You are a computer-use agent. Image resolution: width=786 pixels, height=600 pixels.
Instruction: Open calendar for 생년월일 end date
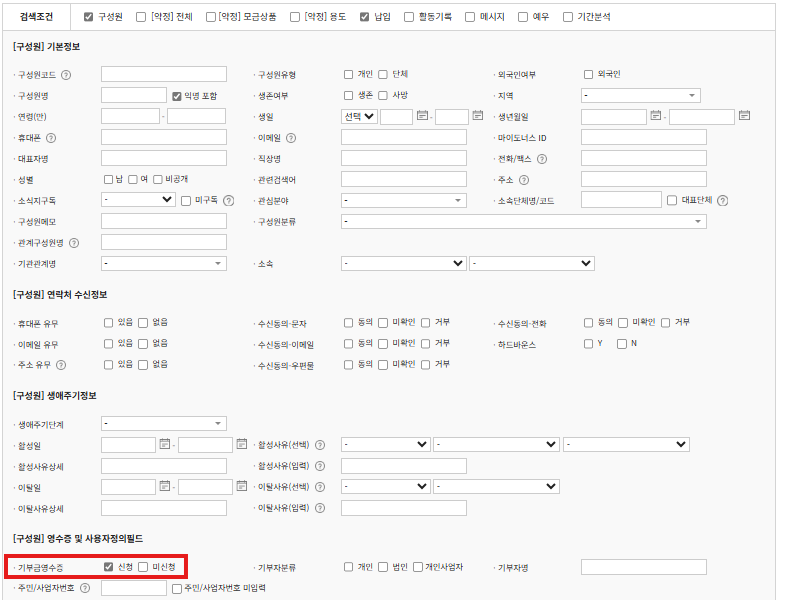744,116
